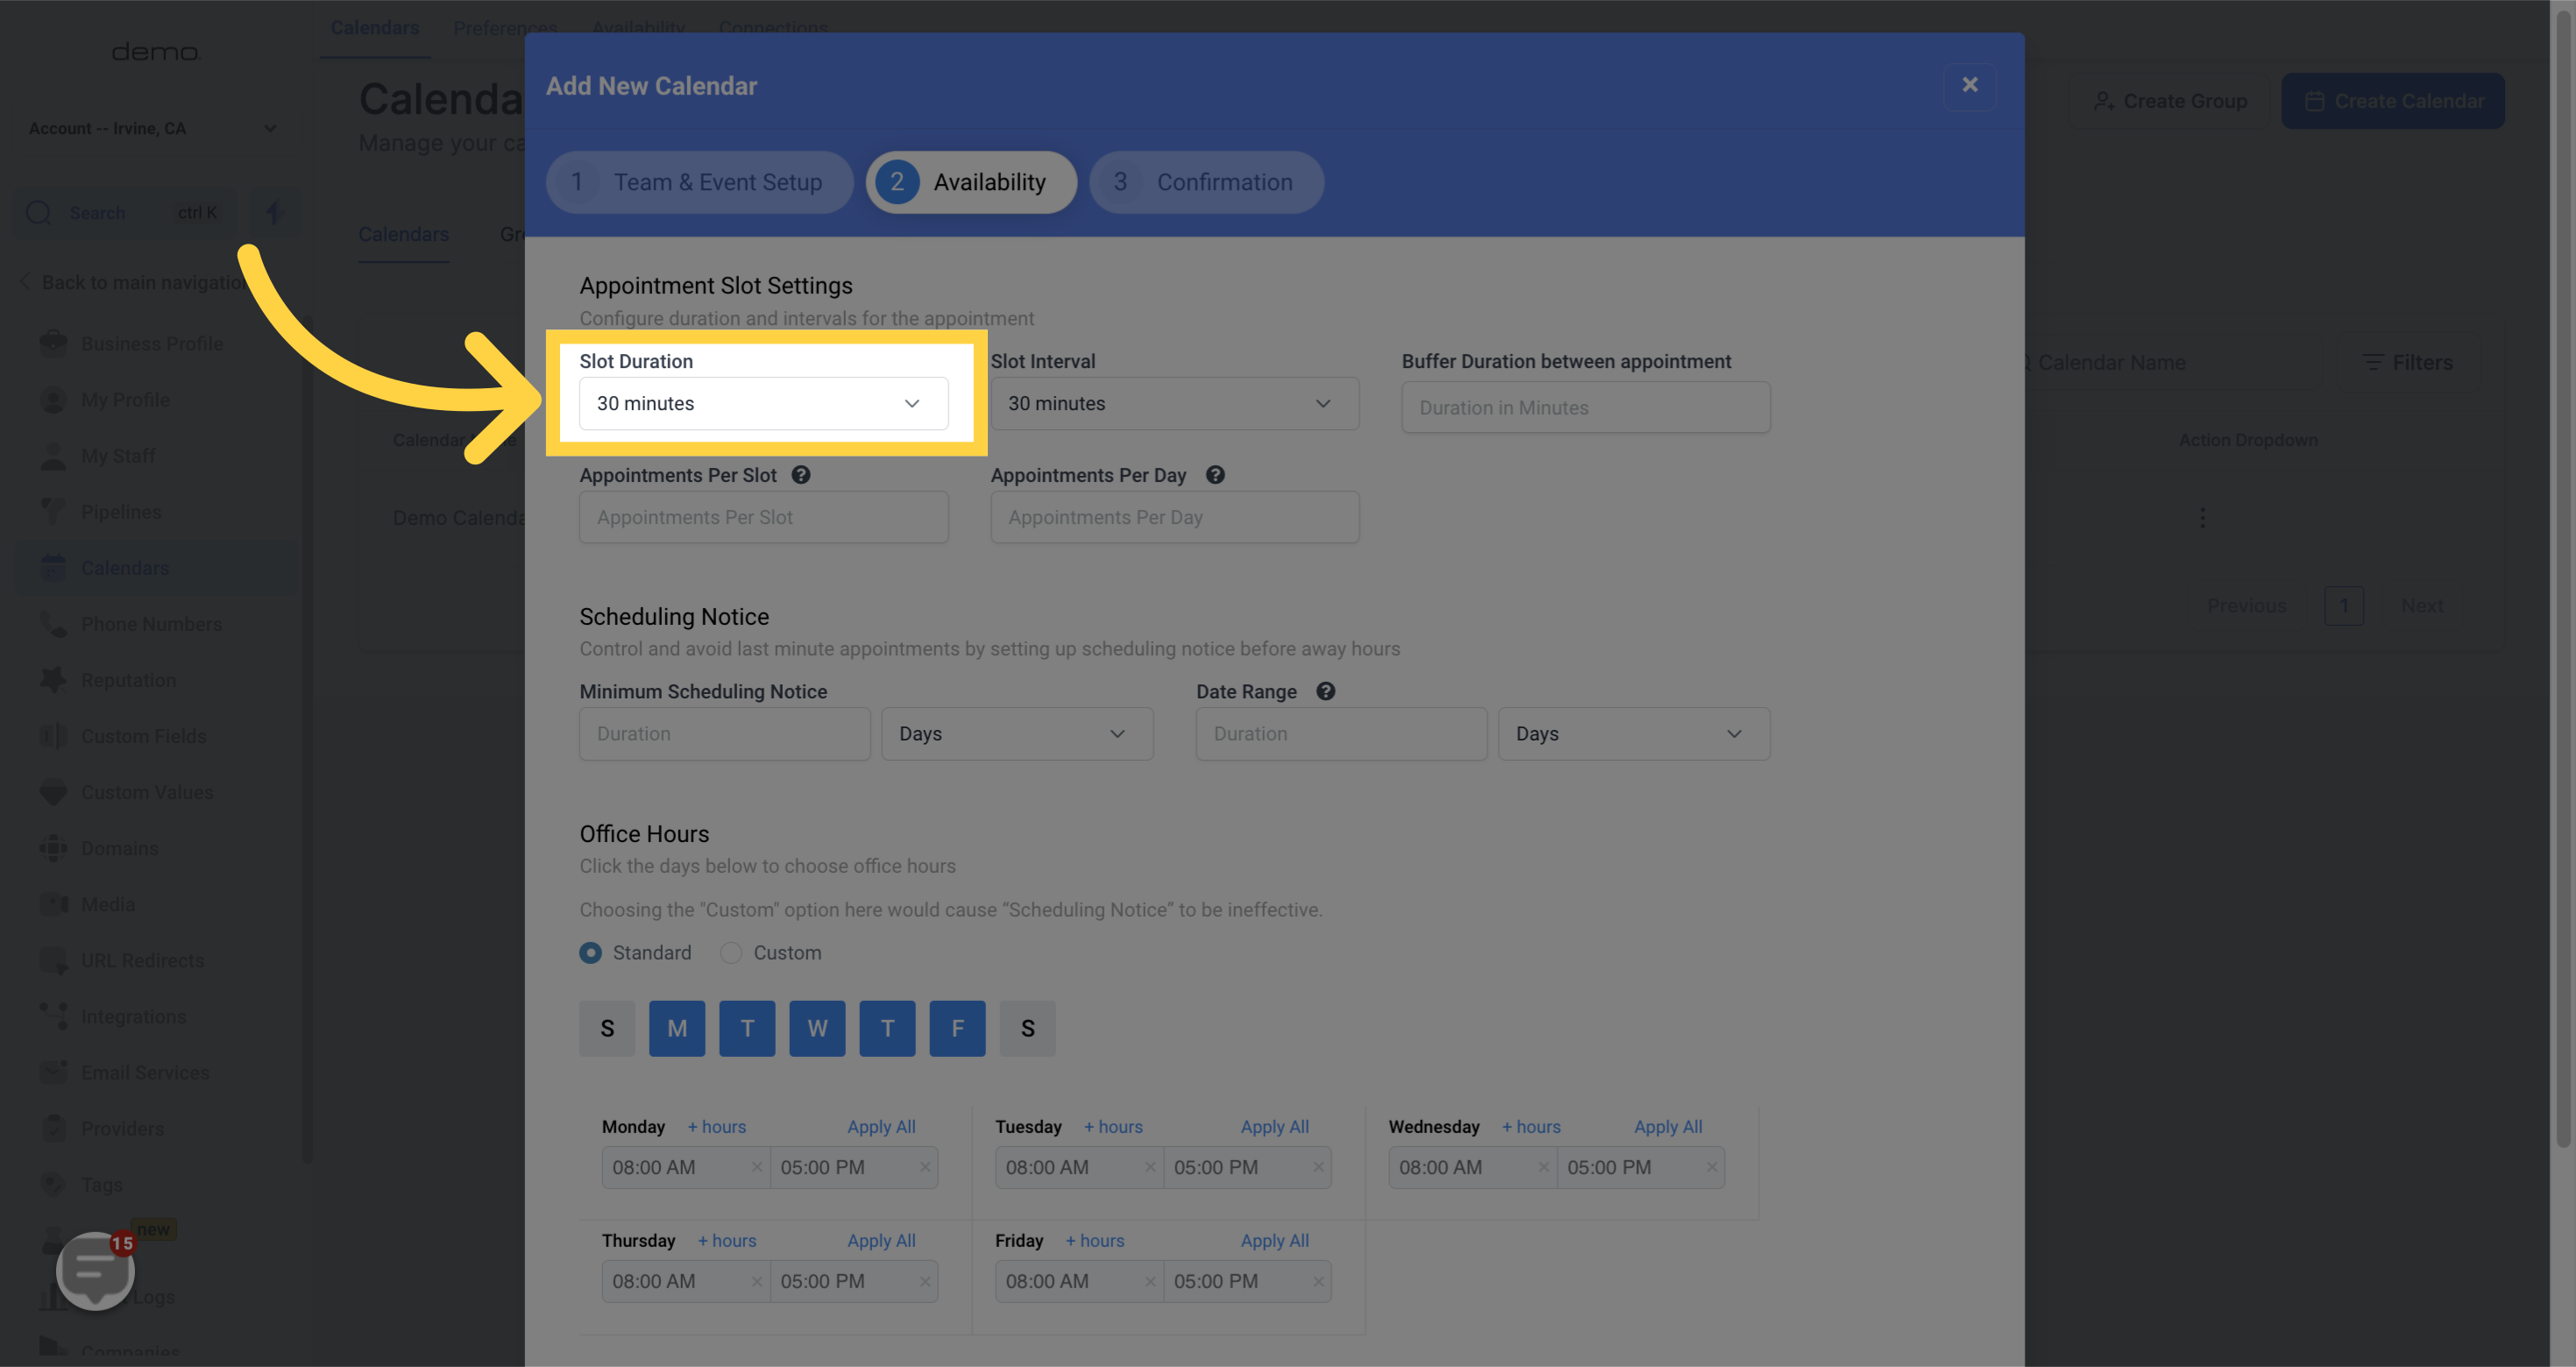Click the Appointments Per Day help icon
Screen dimensions: 2576x1367
coord(1214,475)
